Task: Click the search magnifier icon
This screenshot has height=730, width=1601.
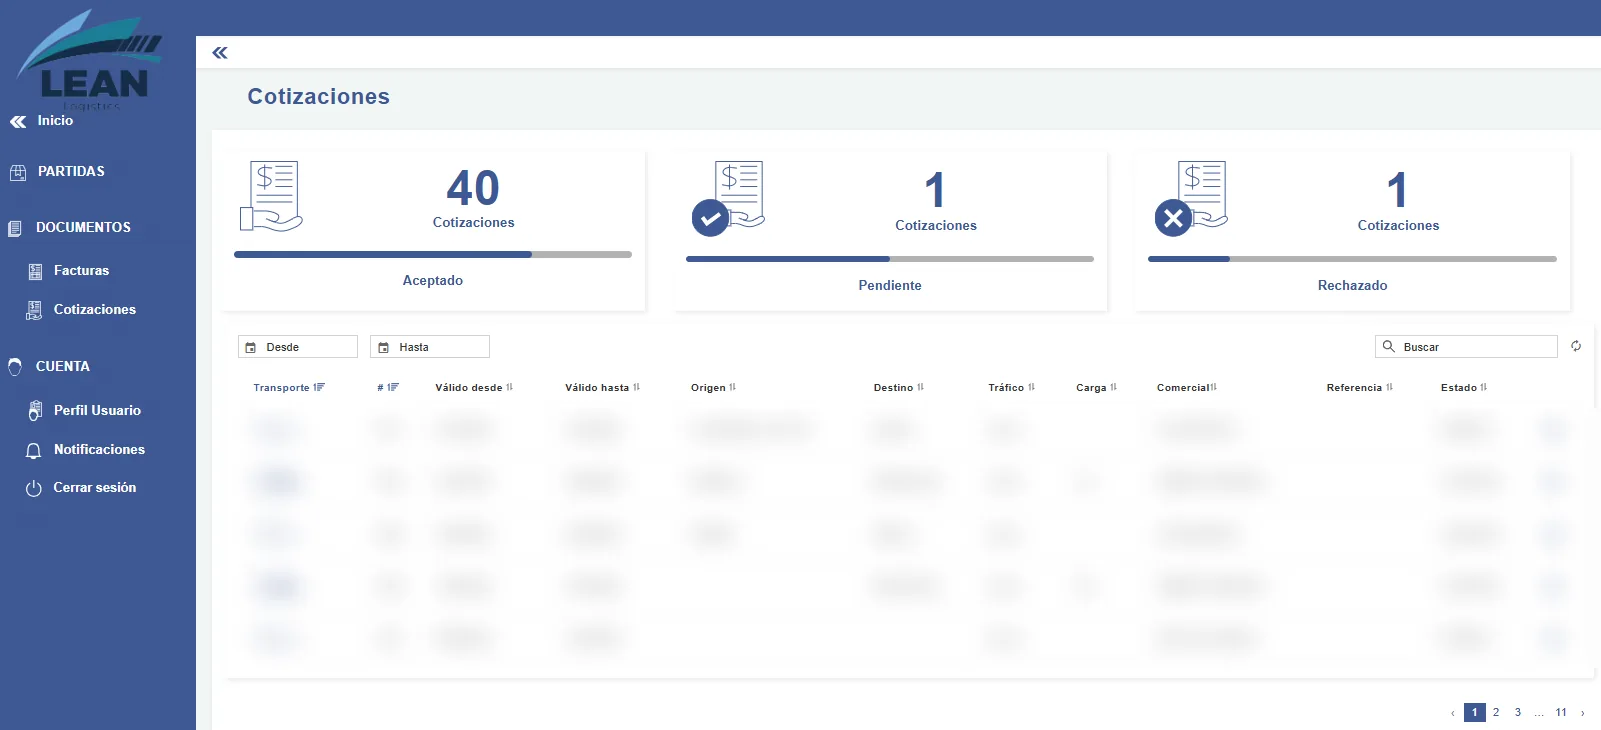Action: click(x=1389, y=346)
